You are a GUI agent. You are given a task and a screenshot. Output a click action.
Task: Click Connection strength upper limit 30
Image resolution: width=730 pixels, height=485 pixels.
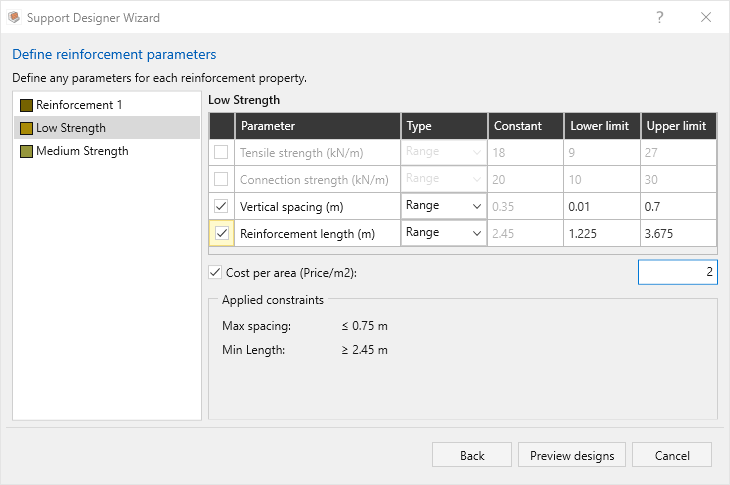[678, 179]
